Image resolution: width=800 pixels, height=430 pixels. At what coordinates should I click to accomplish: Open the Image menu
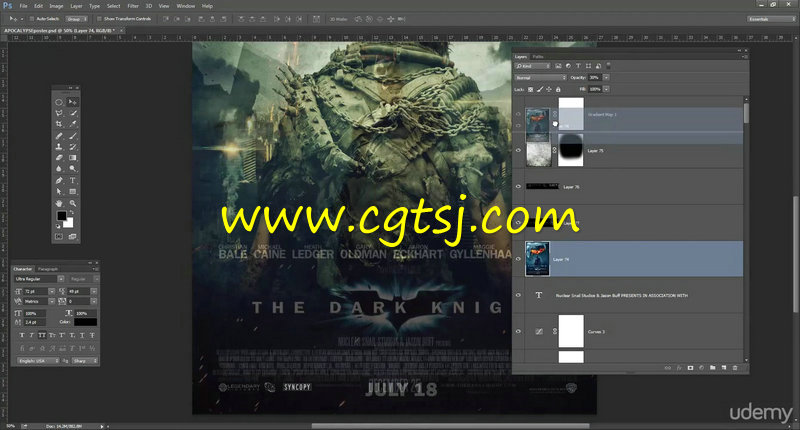click(56, 6)
